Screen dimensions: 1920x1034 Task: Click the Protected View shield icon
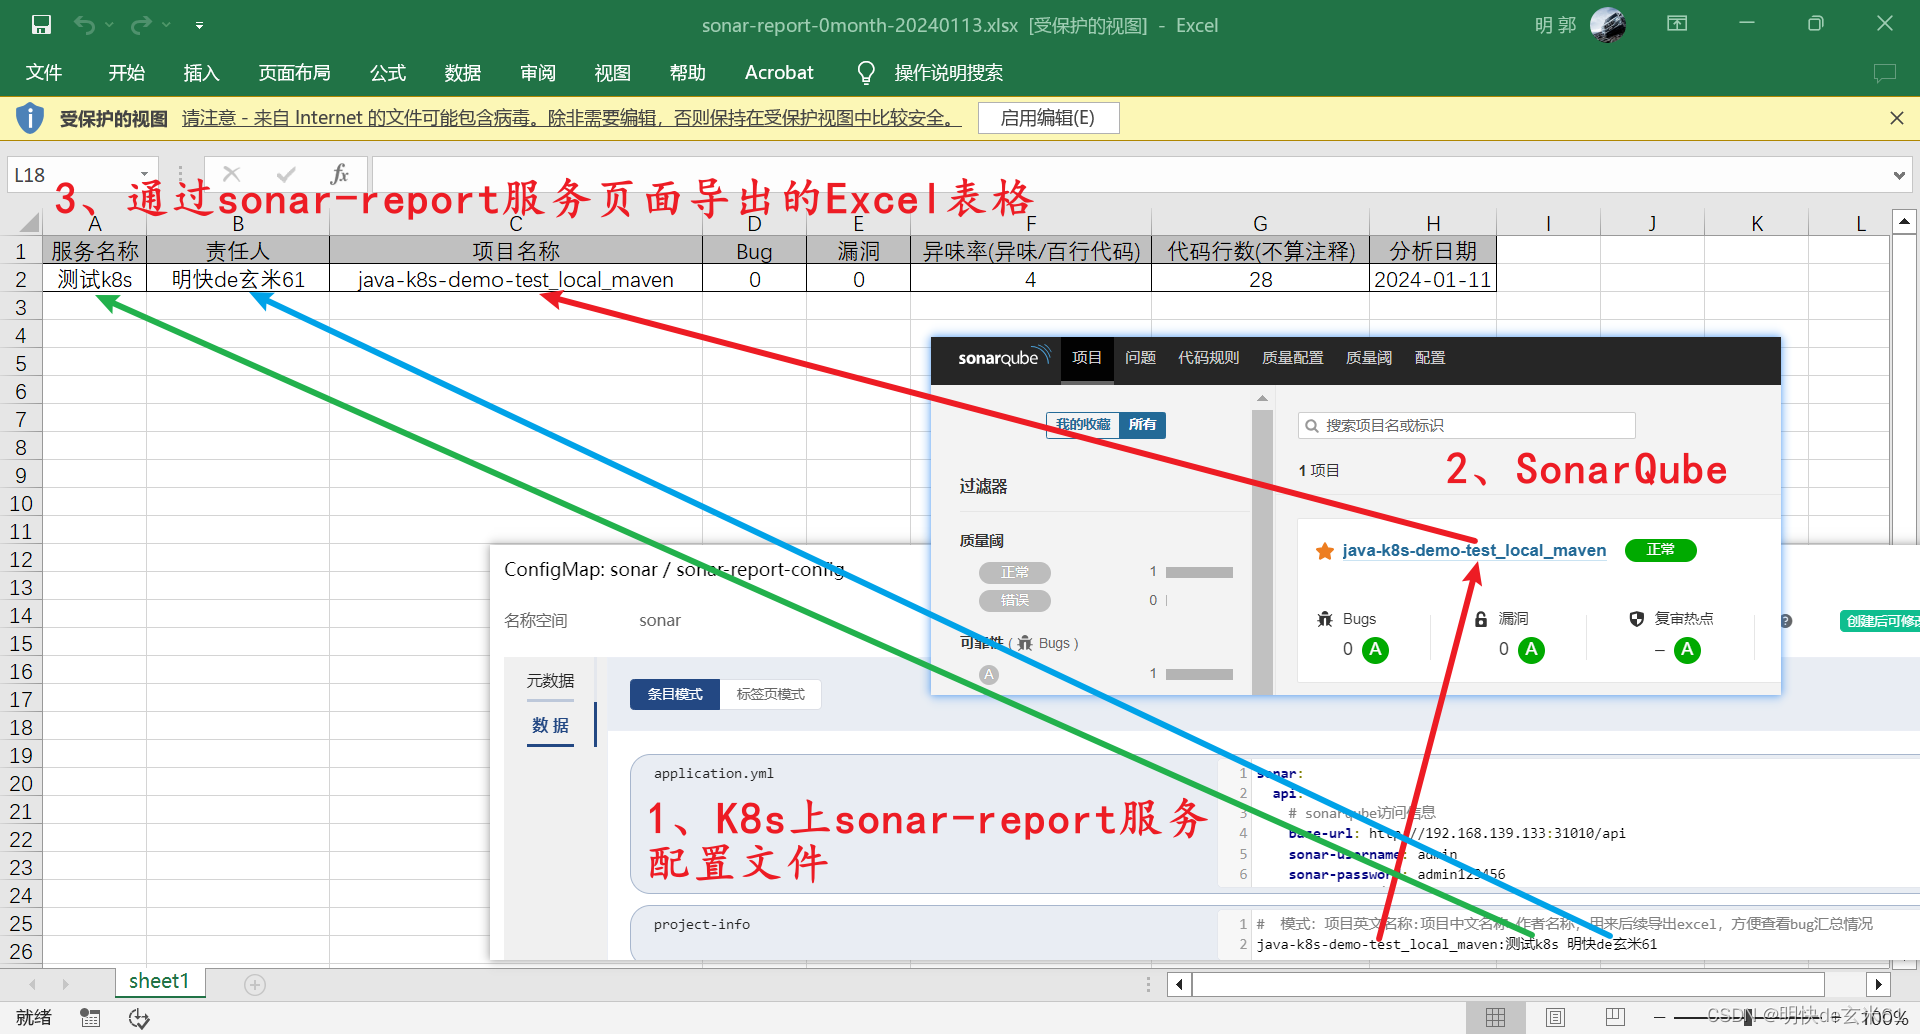[x=30, y=118]
